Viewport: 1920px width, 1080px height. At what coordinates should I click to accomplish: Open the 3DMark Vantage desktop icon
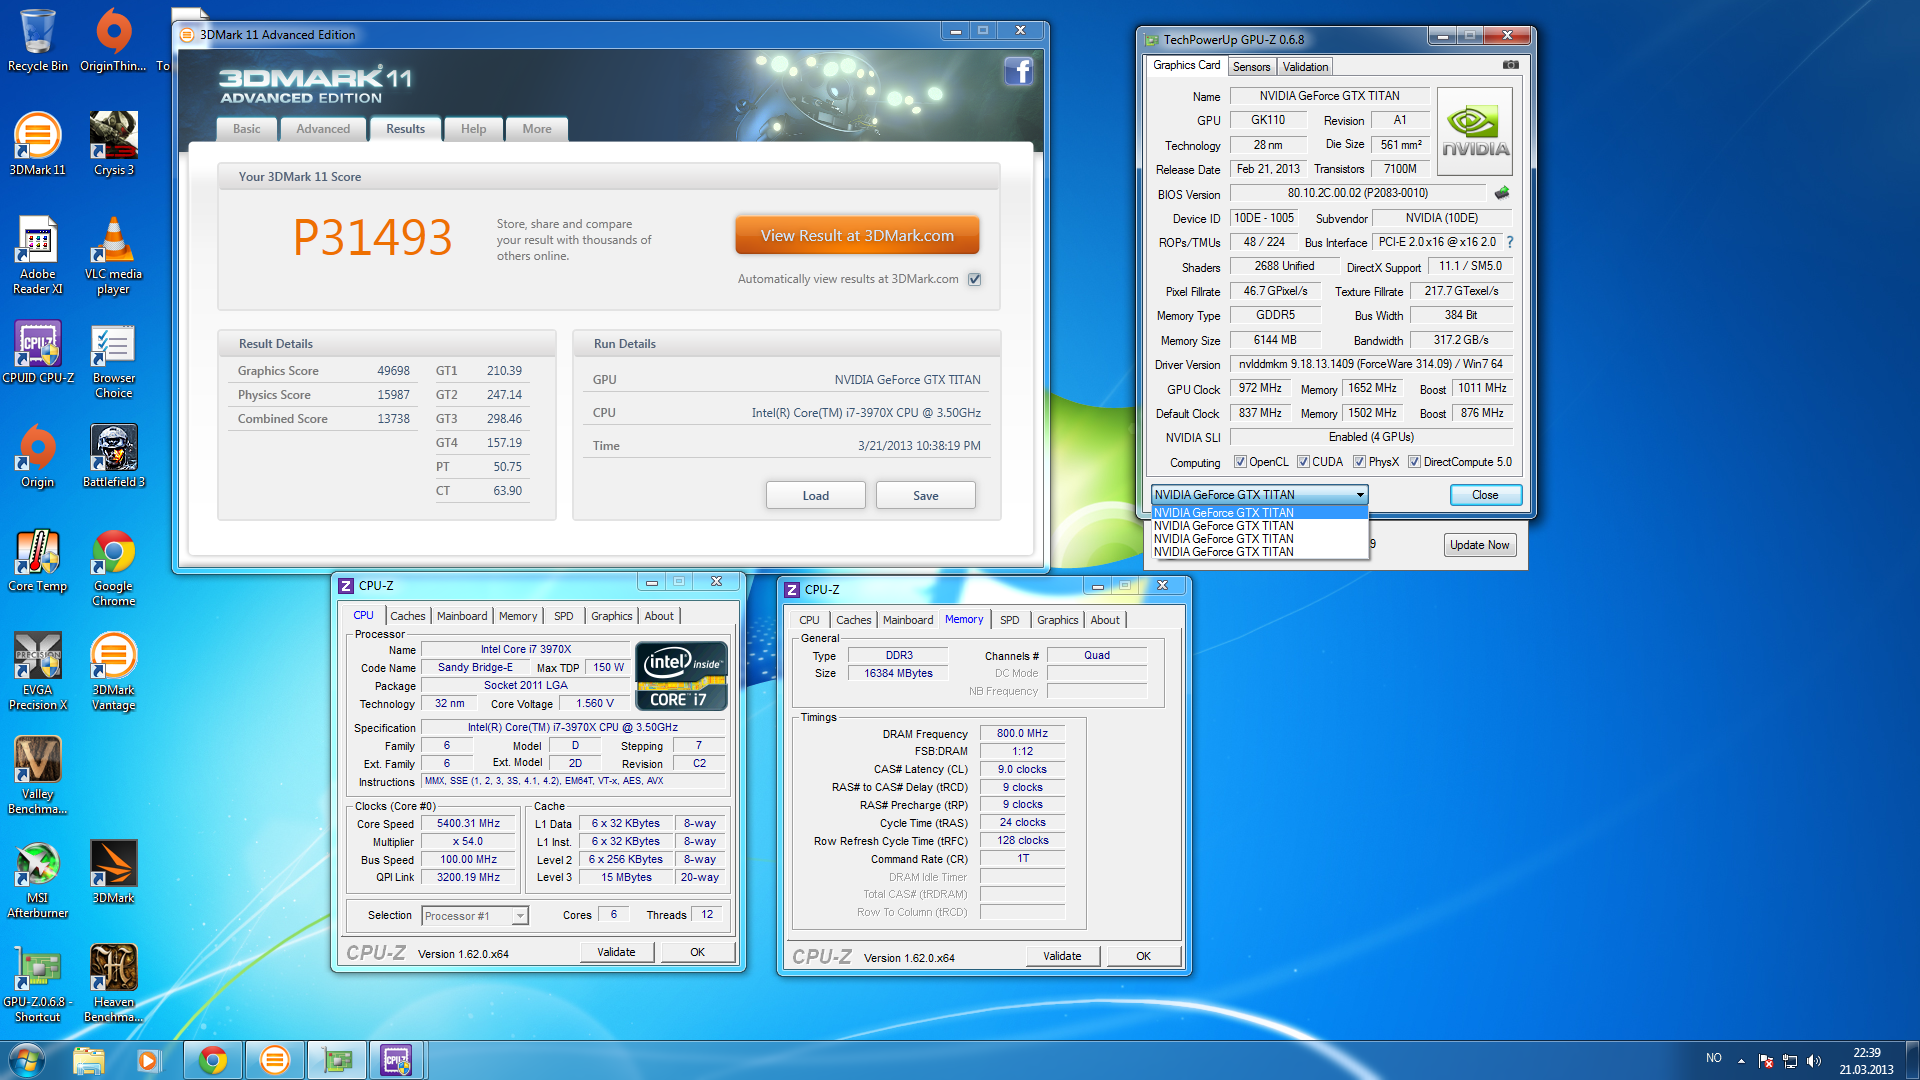[113, 672]
